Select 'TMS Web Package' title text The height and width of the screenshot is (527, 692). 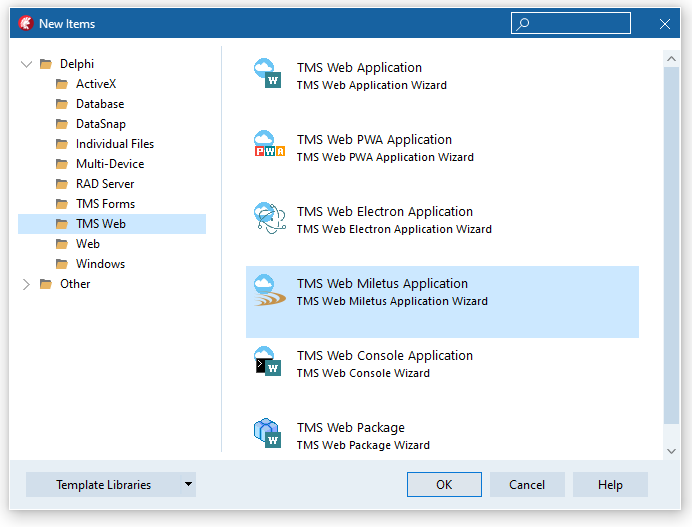coord(350,428)
